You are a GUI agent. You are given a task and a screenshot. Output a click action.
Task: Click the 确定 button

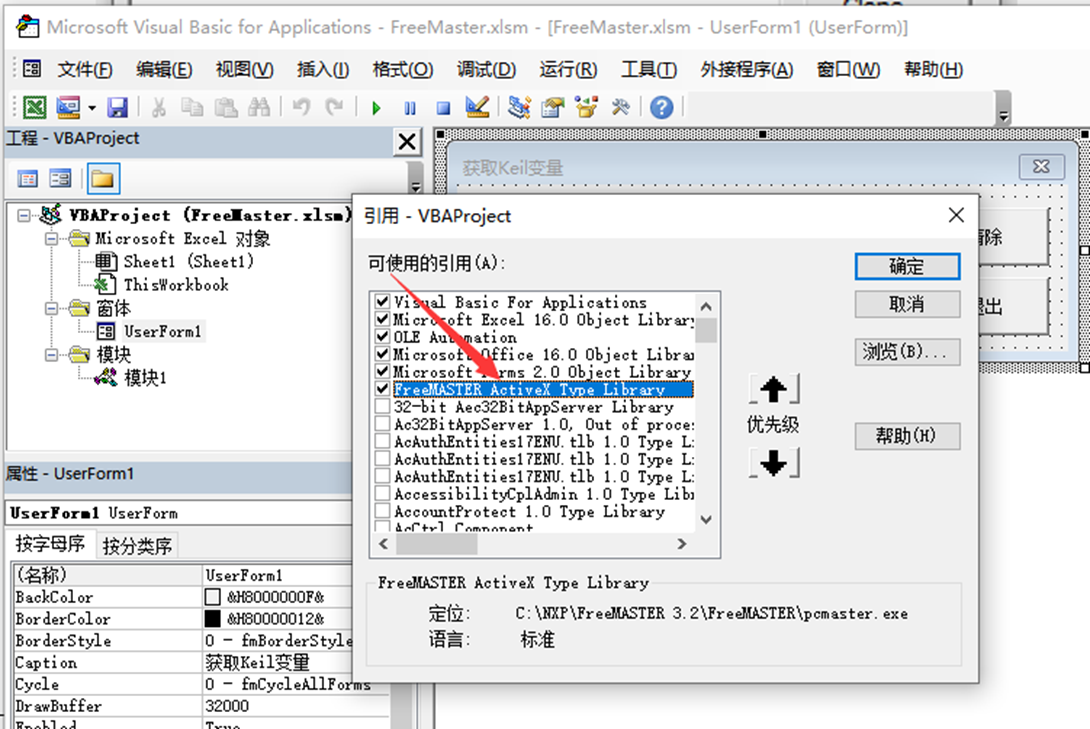click(x=907, y=267)
